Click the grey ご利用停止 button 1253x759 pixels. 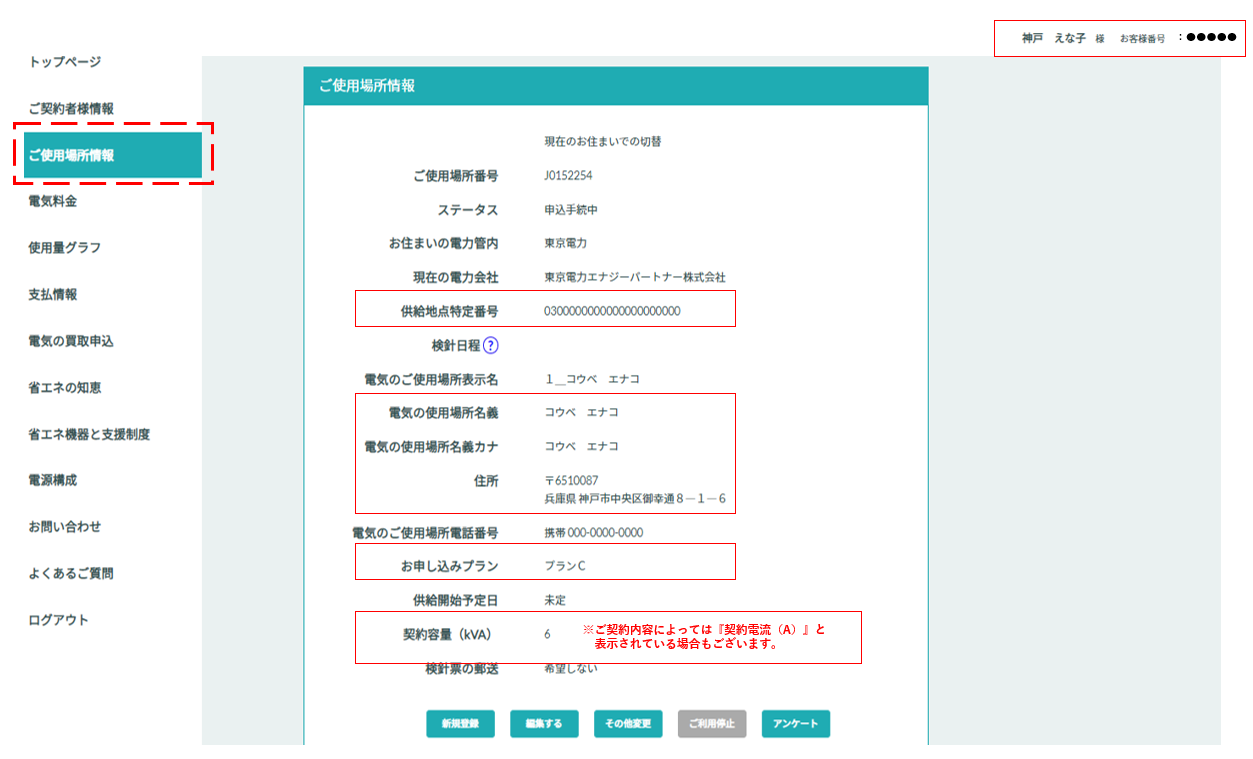coord(711,724)
